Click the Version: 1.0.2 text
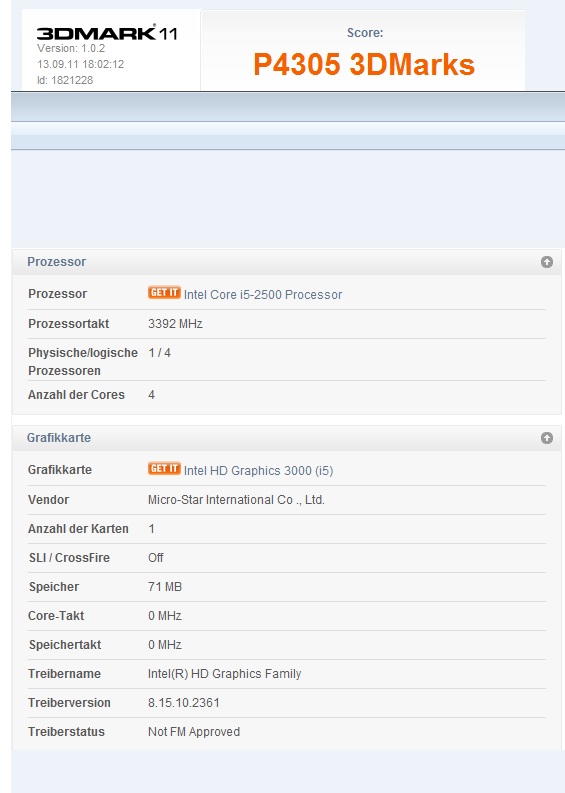Viewport: 565px width, 793px height. pyautogui.click(x=71, y=49)
